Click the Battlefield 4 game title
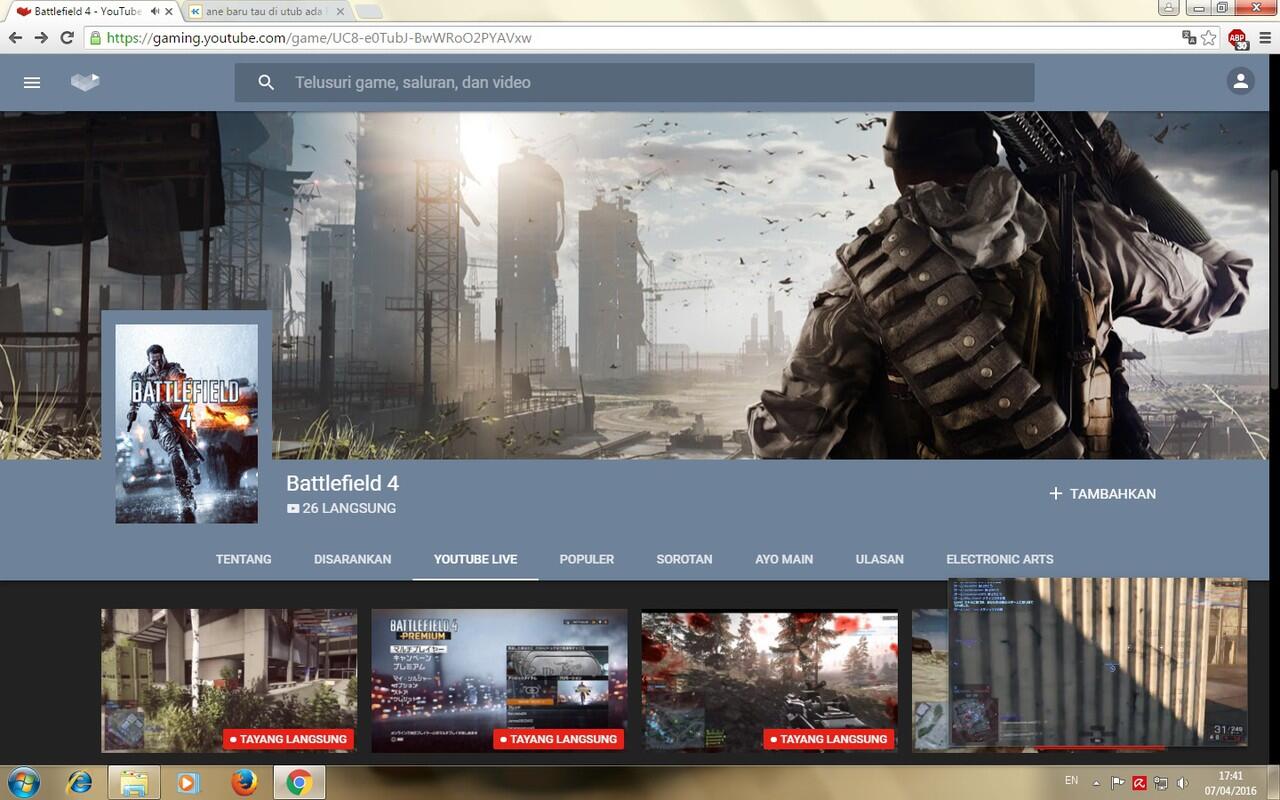The width and height of the screenshot is (1280, 800). 342,483
